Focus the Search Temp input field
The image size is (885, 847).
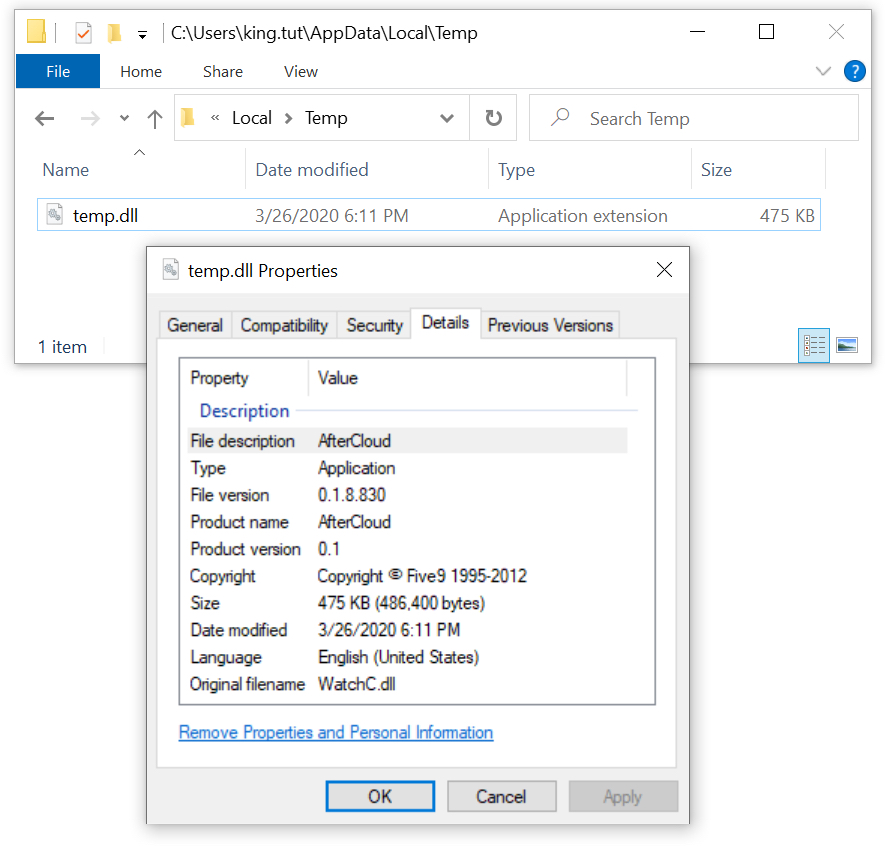click(694, 118)
